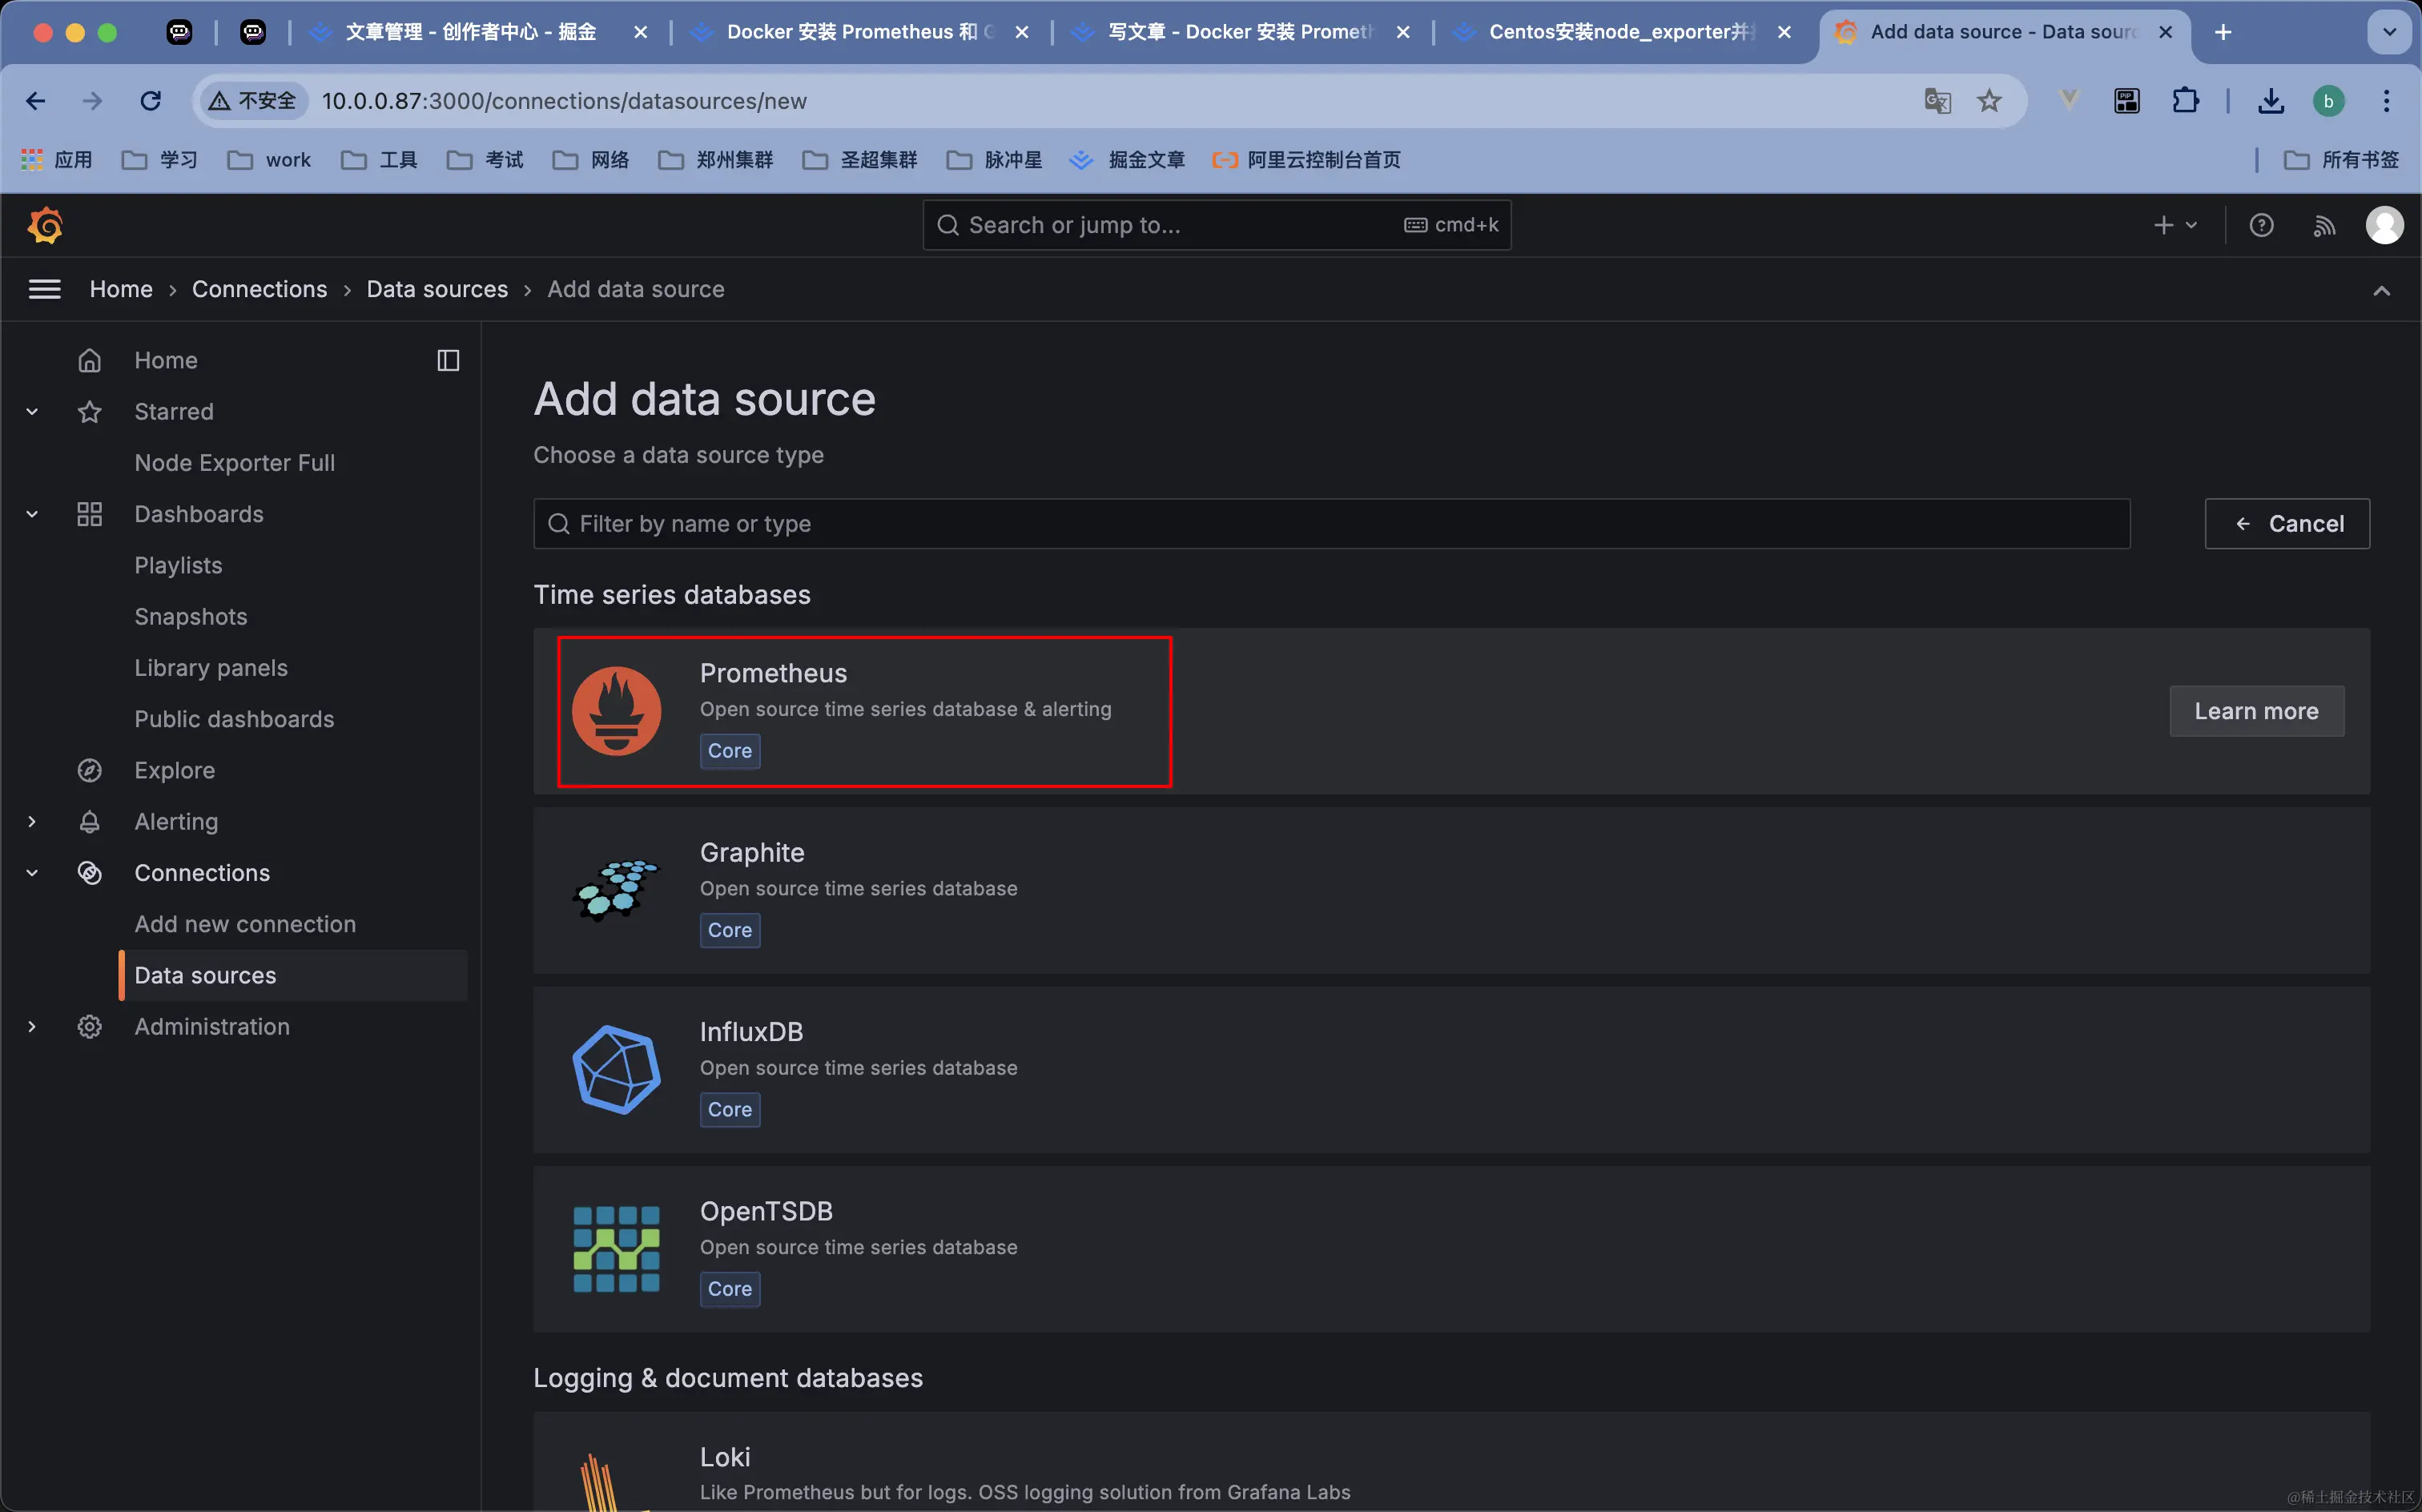Click the Home breadcrumb link
The image size is (2422, 1512).
pos(121,289)
